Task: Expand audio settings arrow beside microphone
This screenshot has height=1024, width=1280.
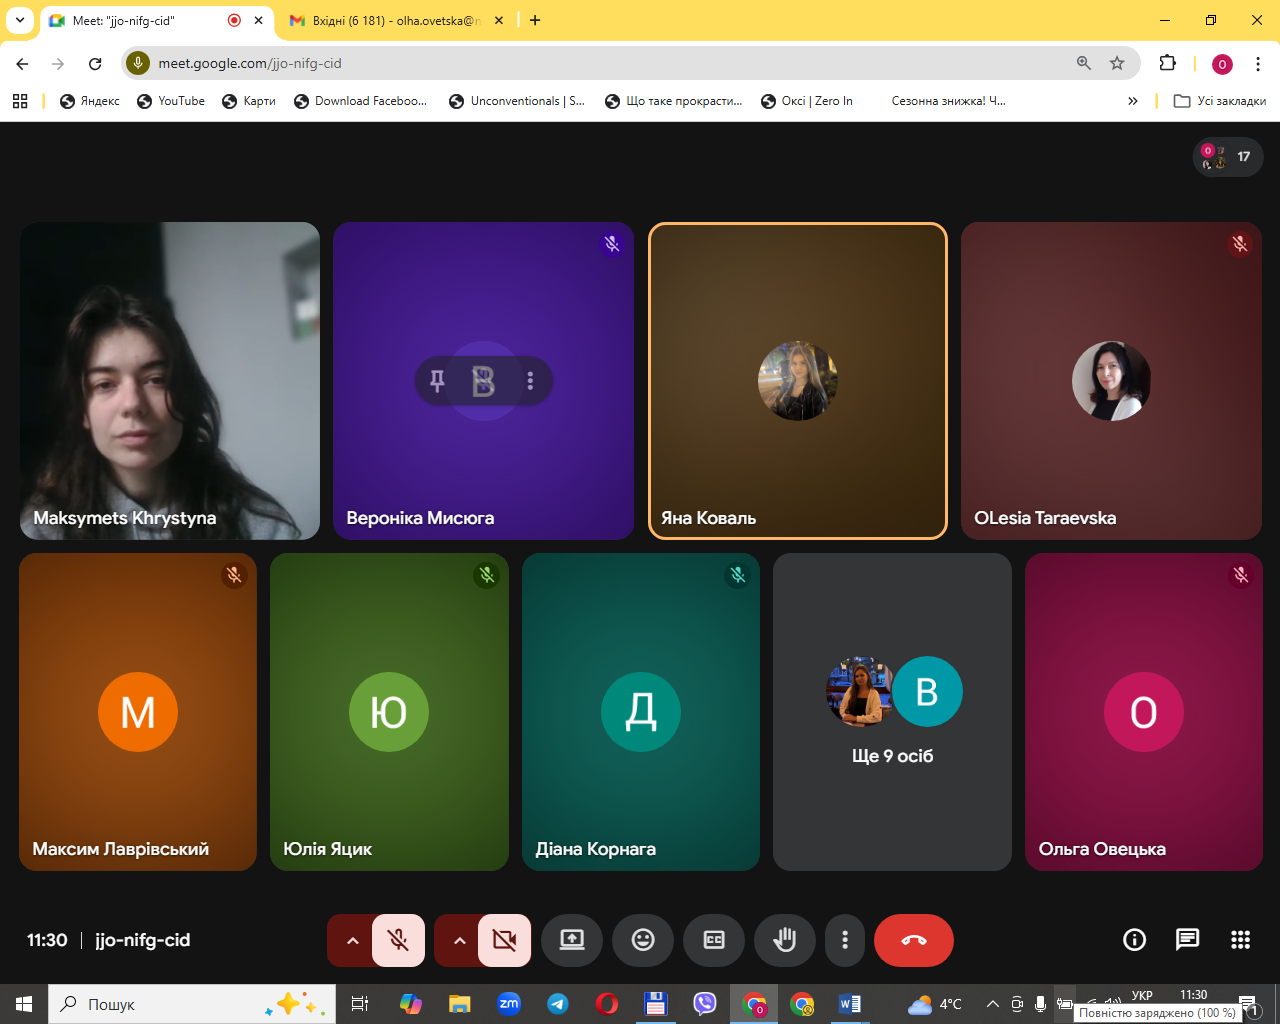Action: coord(352,940)
